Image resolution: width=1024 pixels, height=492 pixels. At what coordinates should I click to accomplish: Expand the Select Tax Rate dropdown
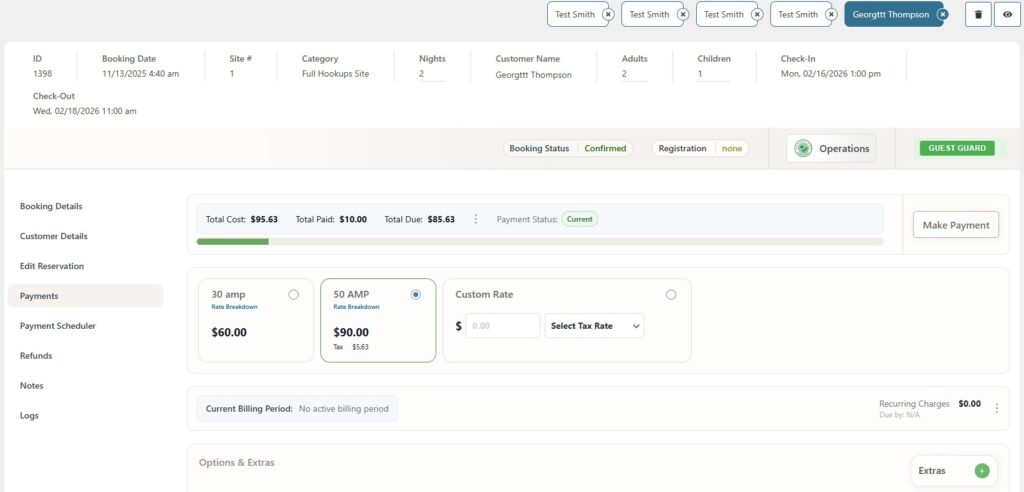(594, 326)
